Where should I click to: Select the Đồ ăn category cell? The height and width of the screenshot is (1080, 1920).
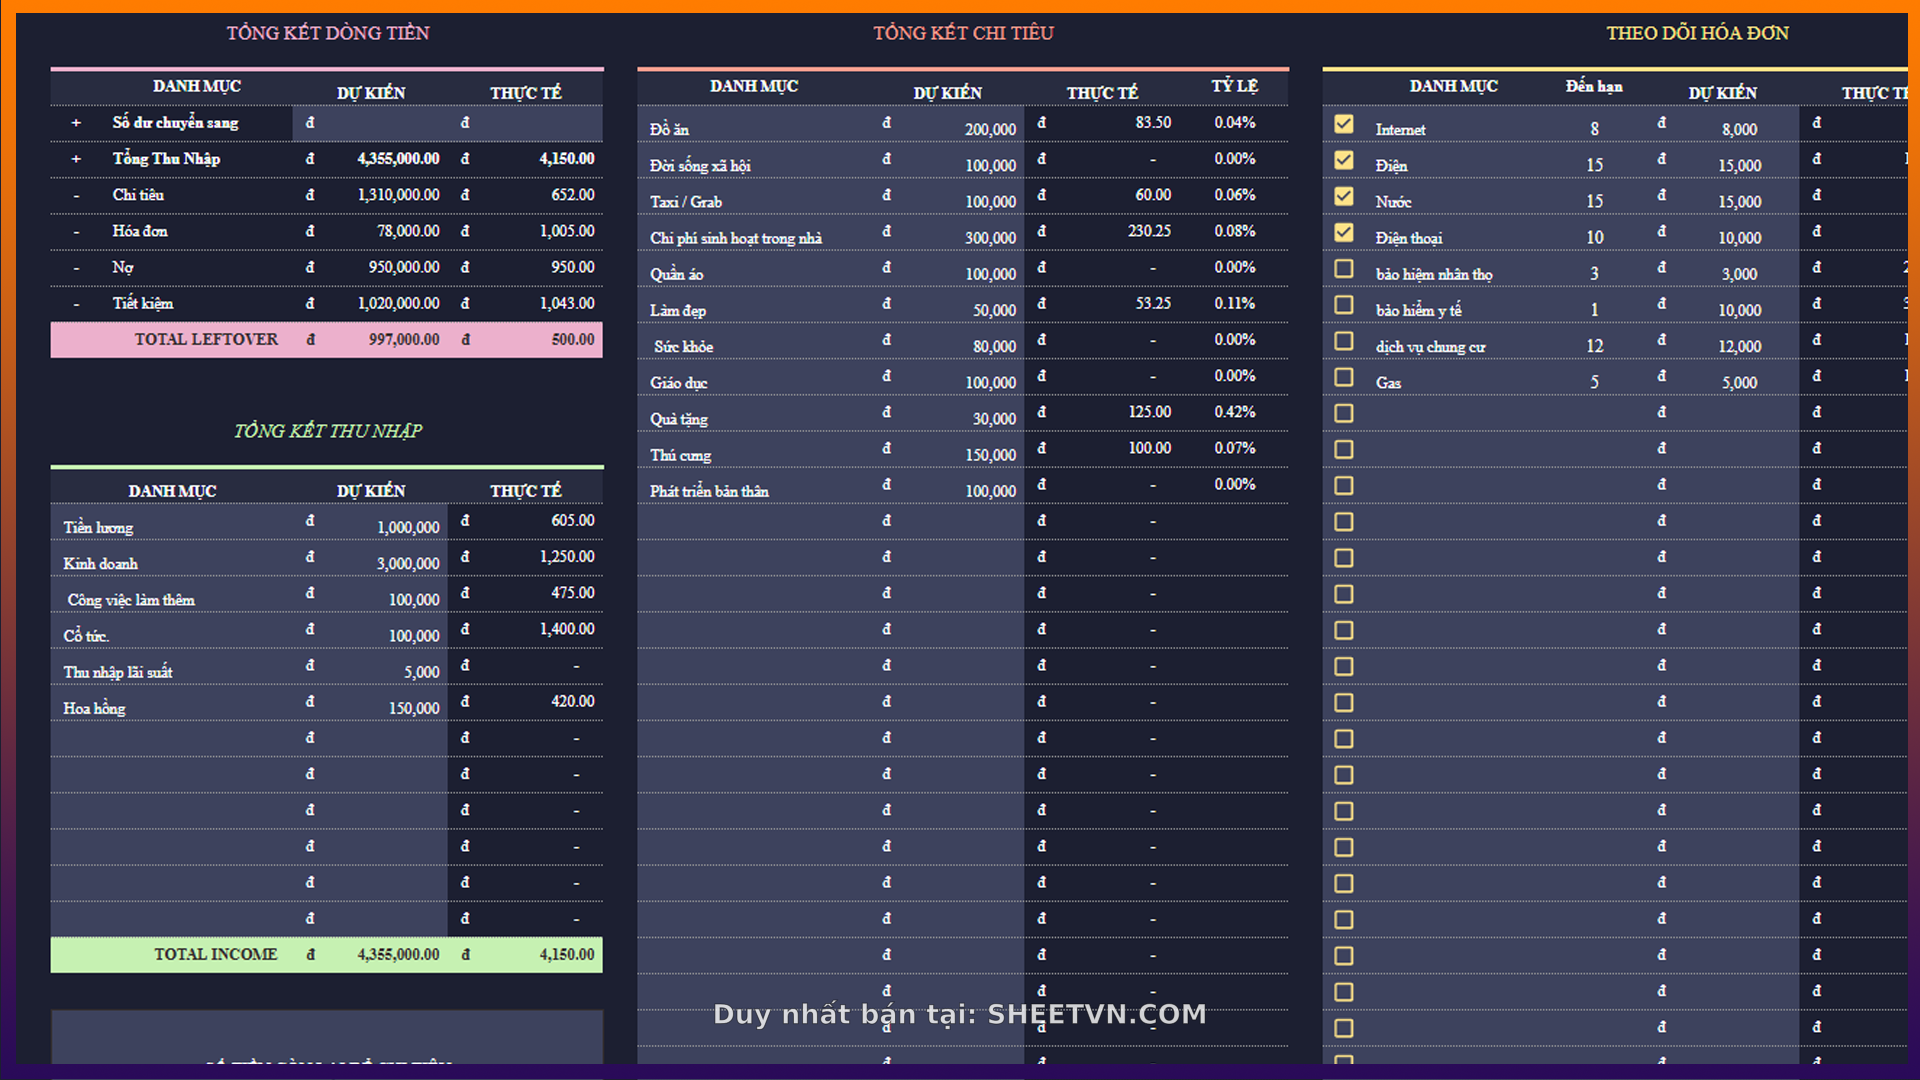pos(669,129)
